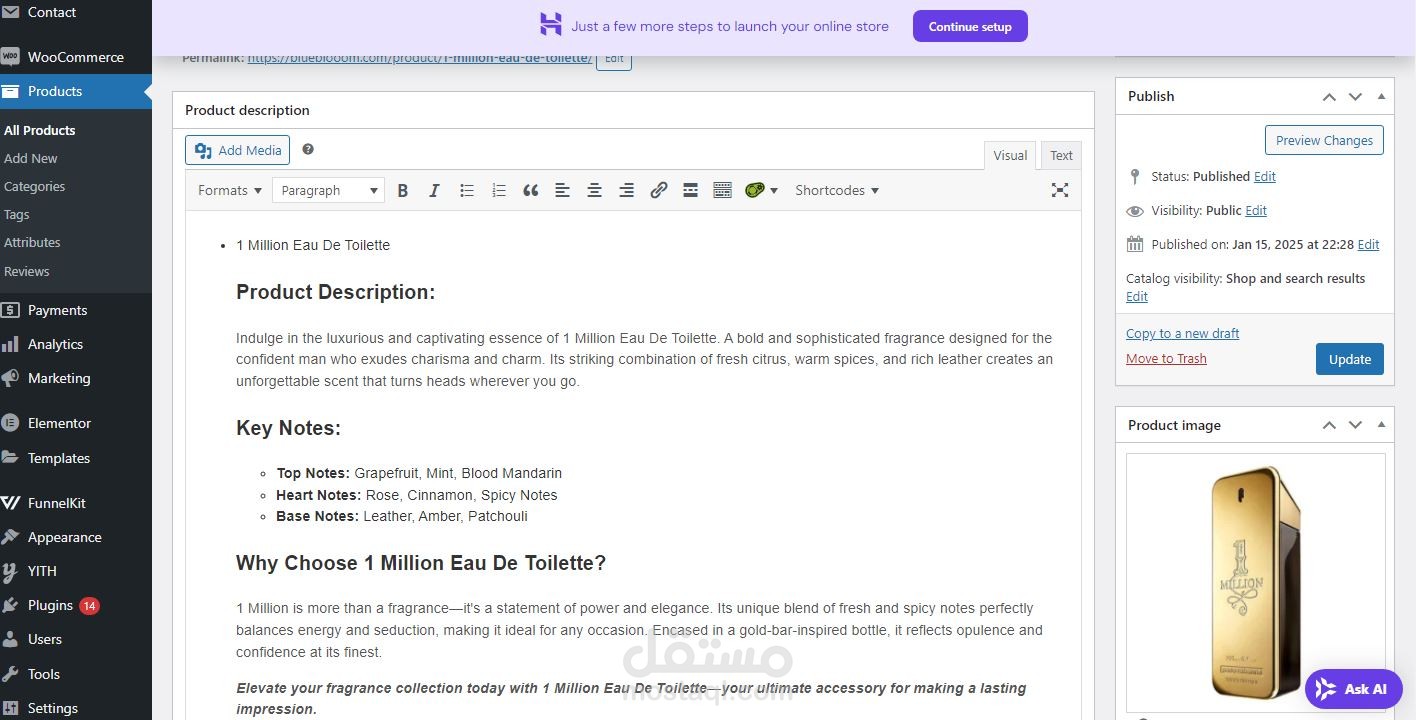Open Settings in the admin sidebar
The width and height of the screenshot is (1416, 720).
[76, 708]
